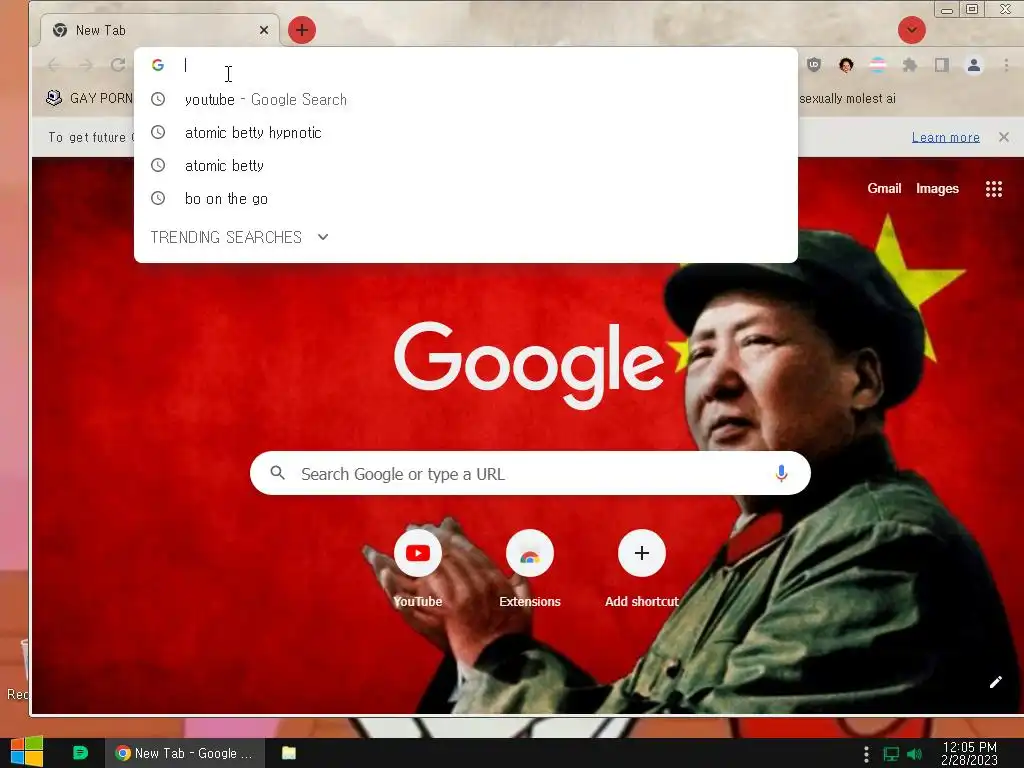Select 'youtube - Google Search' suggestion
Viewport: 1024px width, 768px height.
point(466,99)
